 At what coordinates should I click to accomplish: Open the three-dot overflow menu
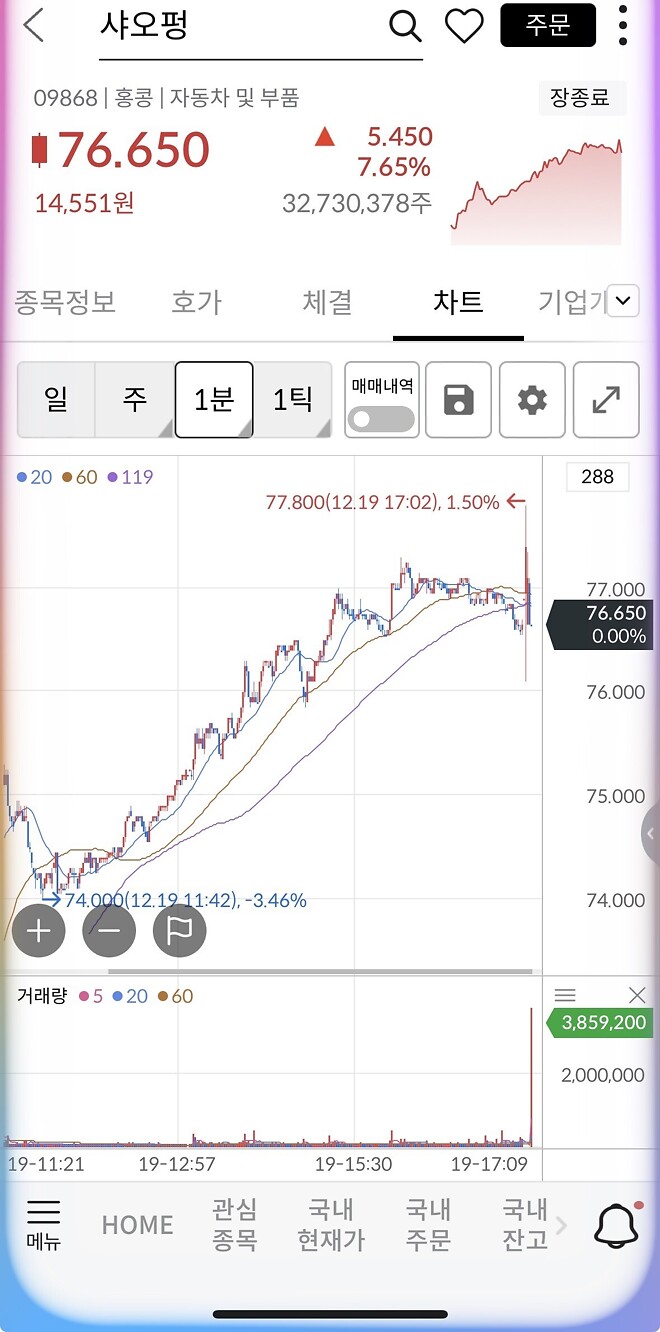[x=622, y=26]
